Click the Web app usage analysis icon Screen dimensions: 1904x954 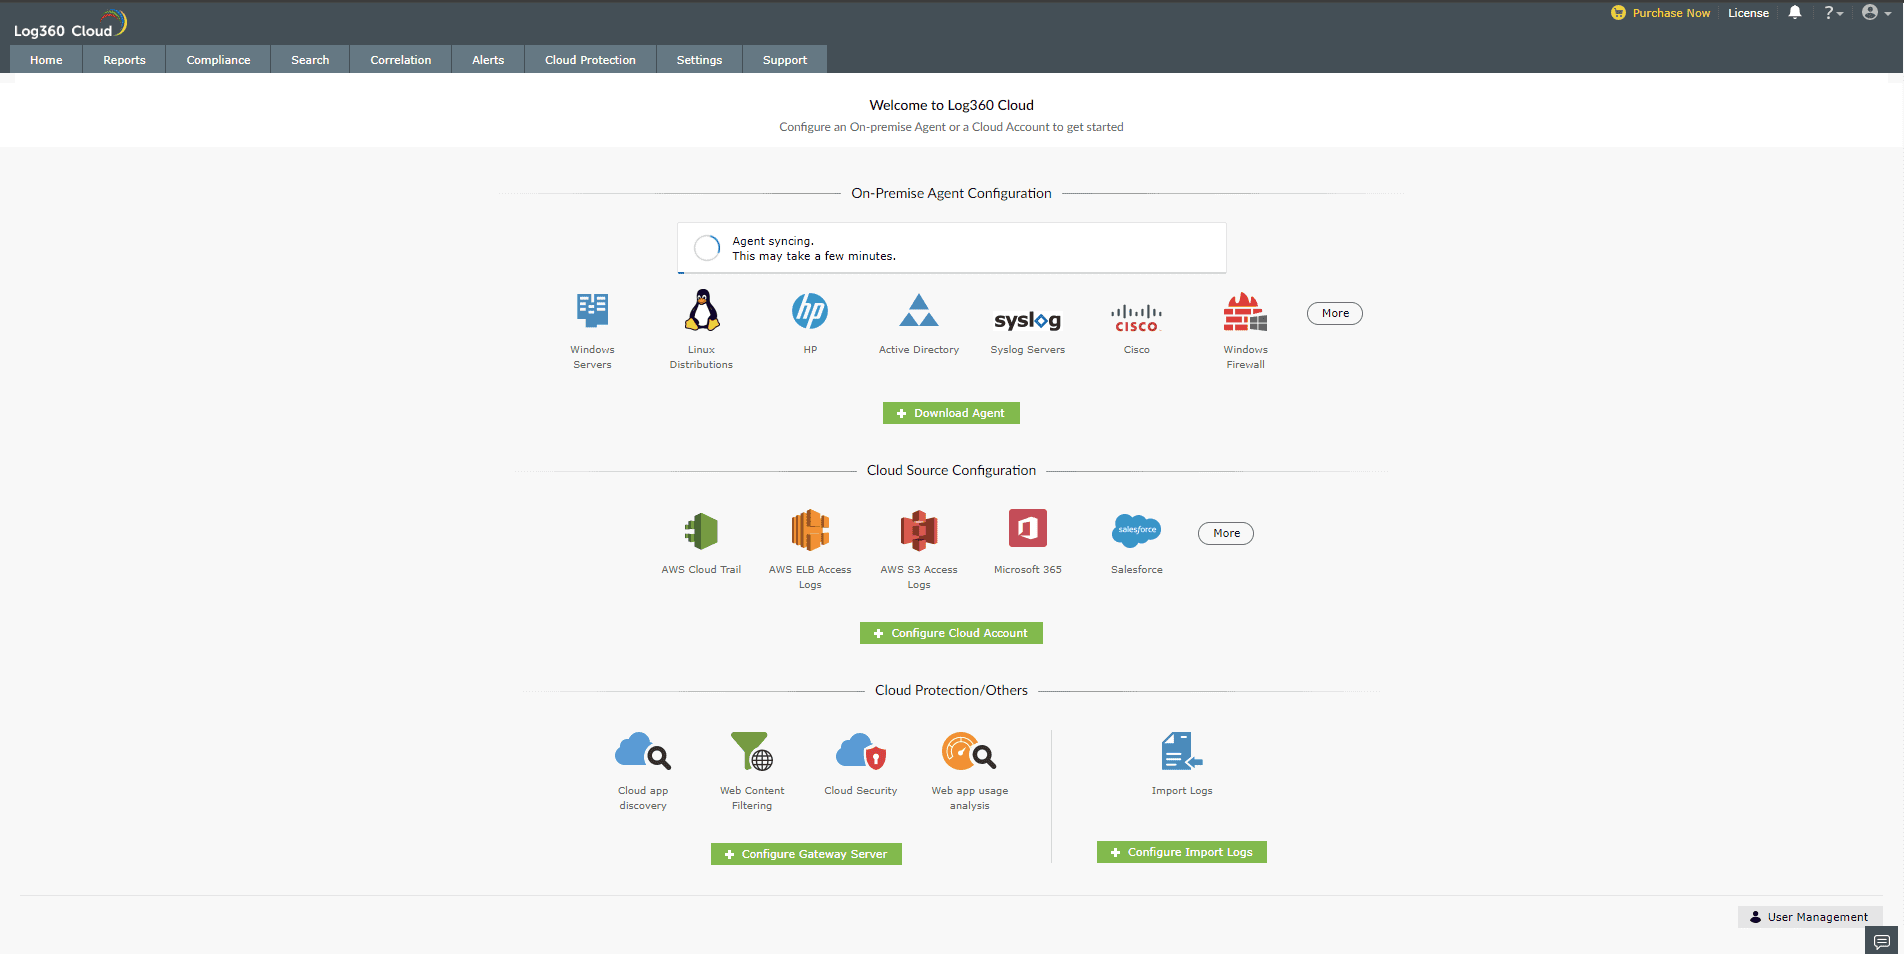click(x=969, y=751)
